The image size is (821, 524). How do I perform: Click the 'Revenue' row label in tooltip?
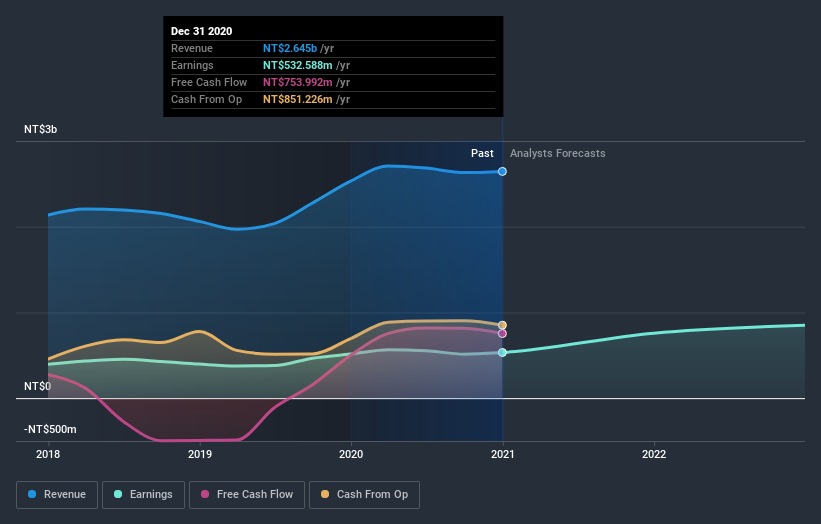pyautogui.click(x=192, y=48)
